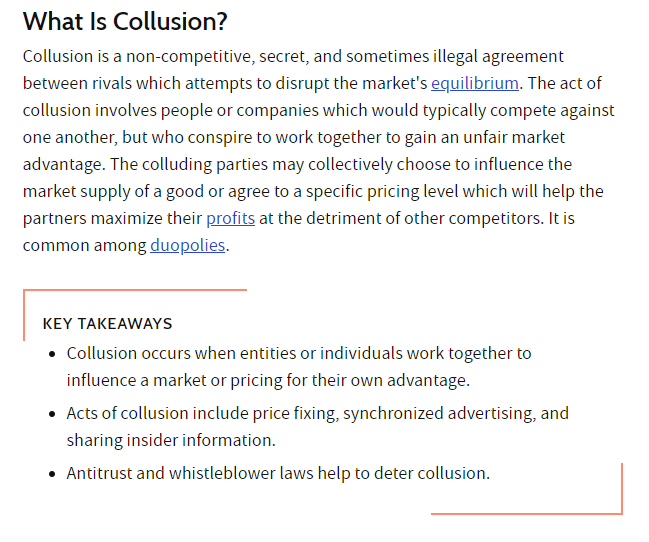Click the orange bottom-right corner border of takeaways box
This screenshot has height=542, width=649.
click(621, 513)
